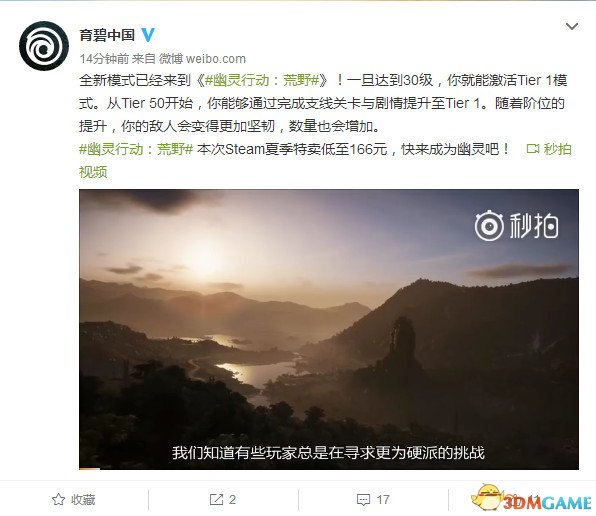Open the Ubisoft spiral avatar profile
Viewport: 596px width, 516px height.
coord(44,46)
